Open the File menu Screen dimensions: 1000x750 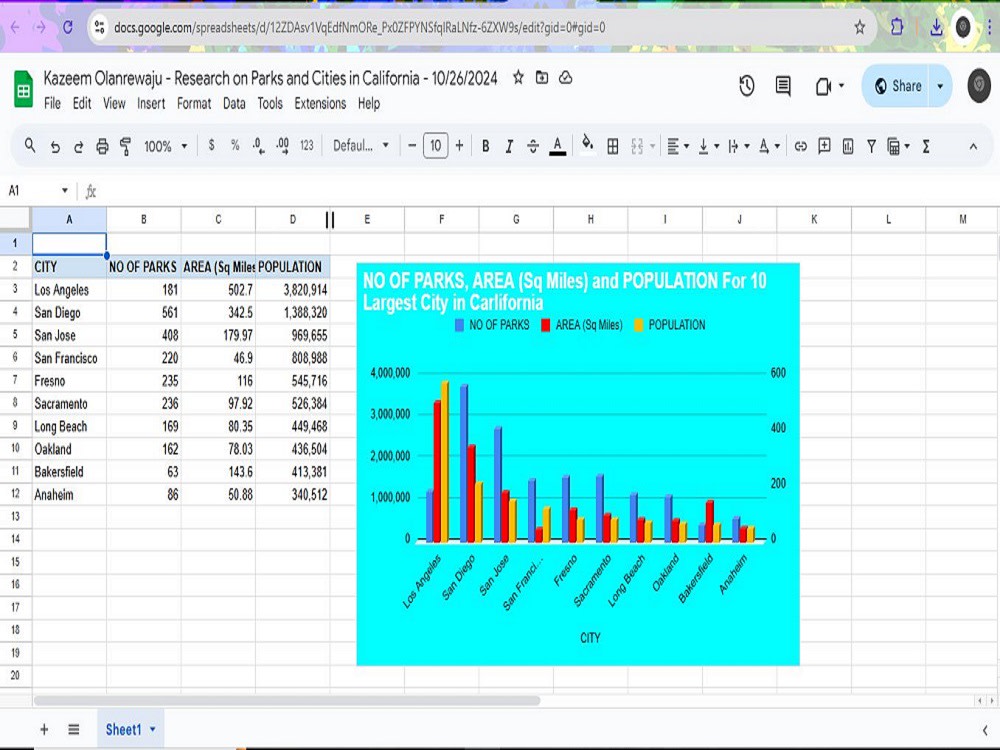pos(52,103)
